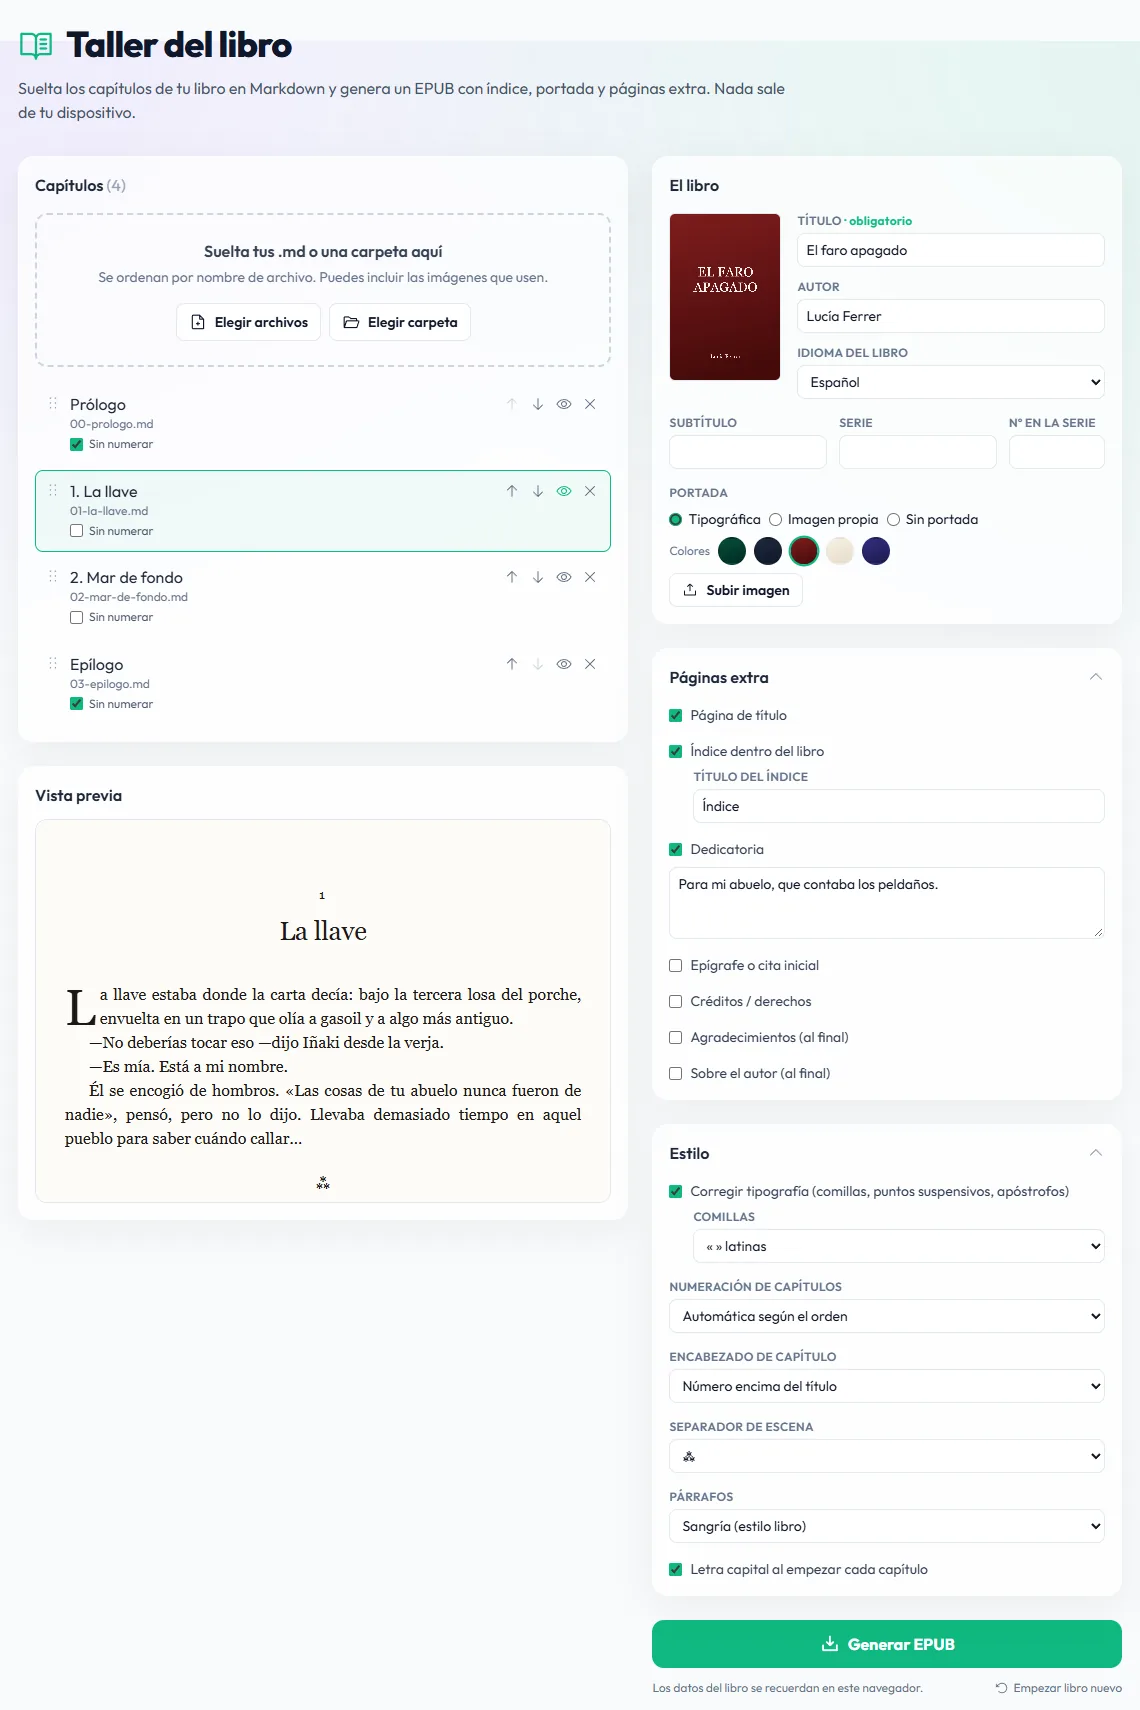Move Epílogo chapter up

(512, 664)
